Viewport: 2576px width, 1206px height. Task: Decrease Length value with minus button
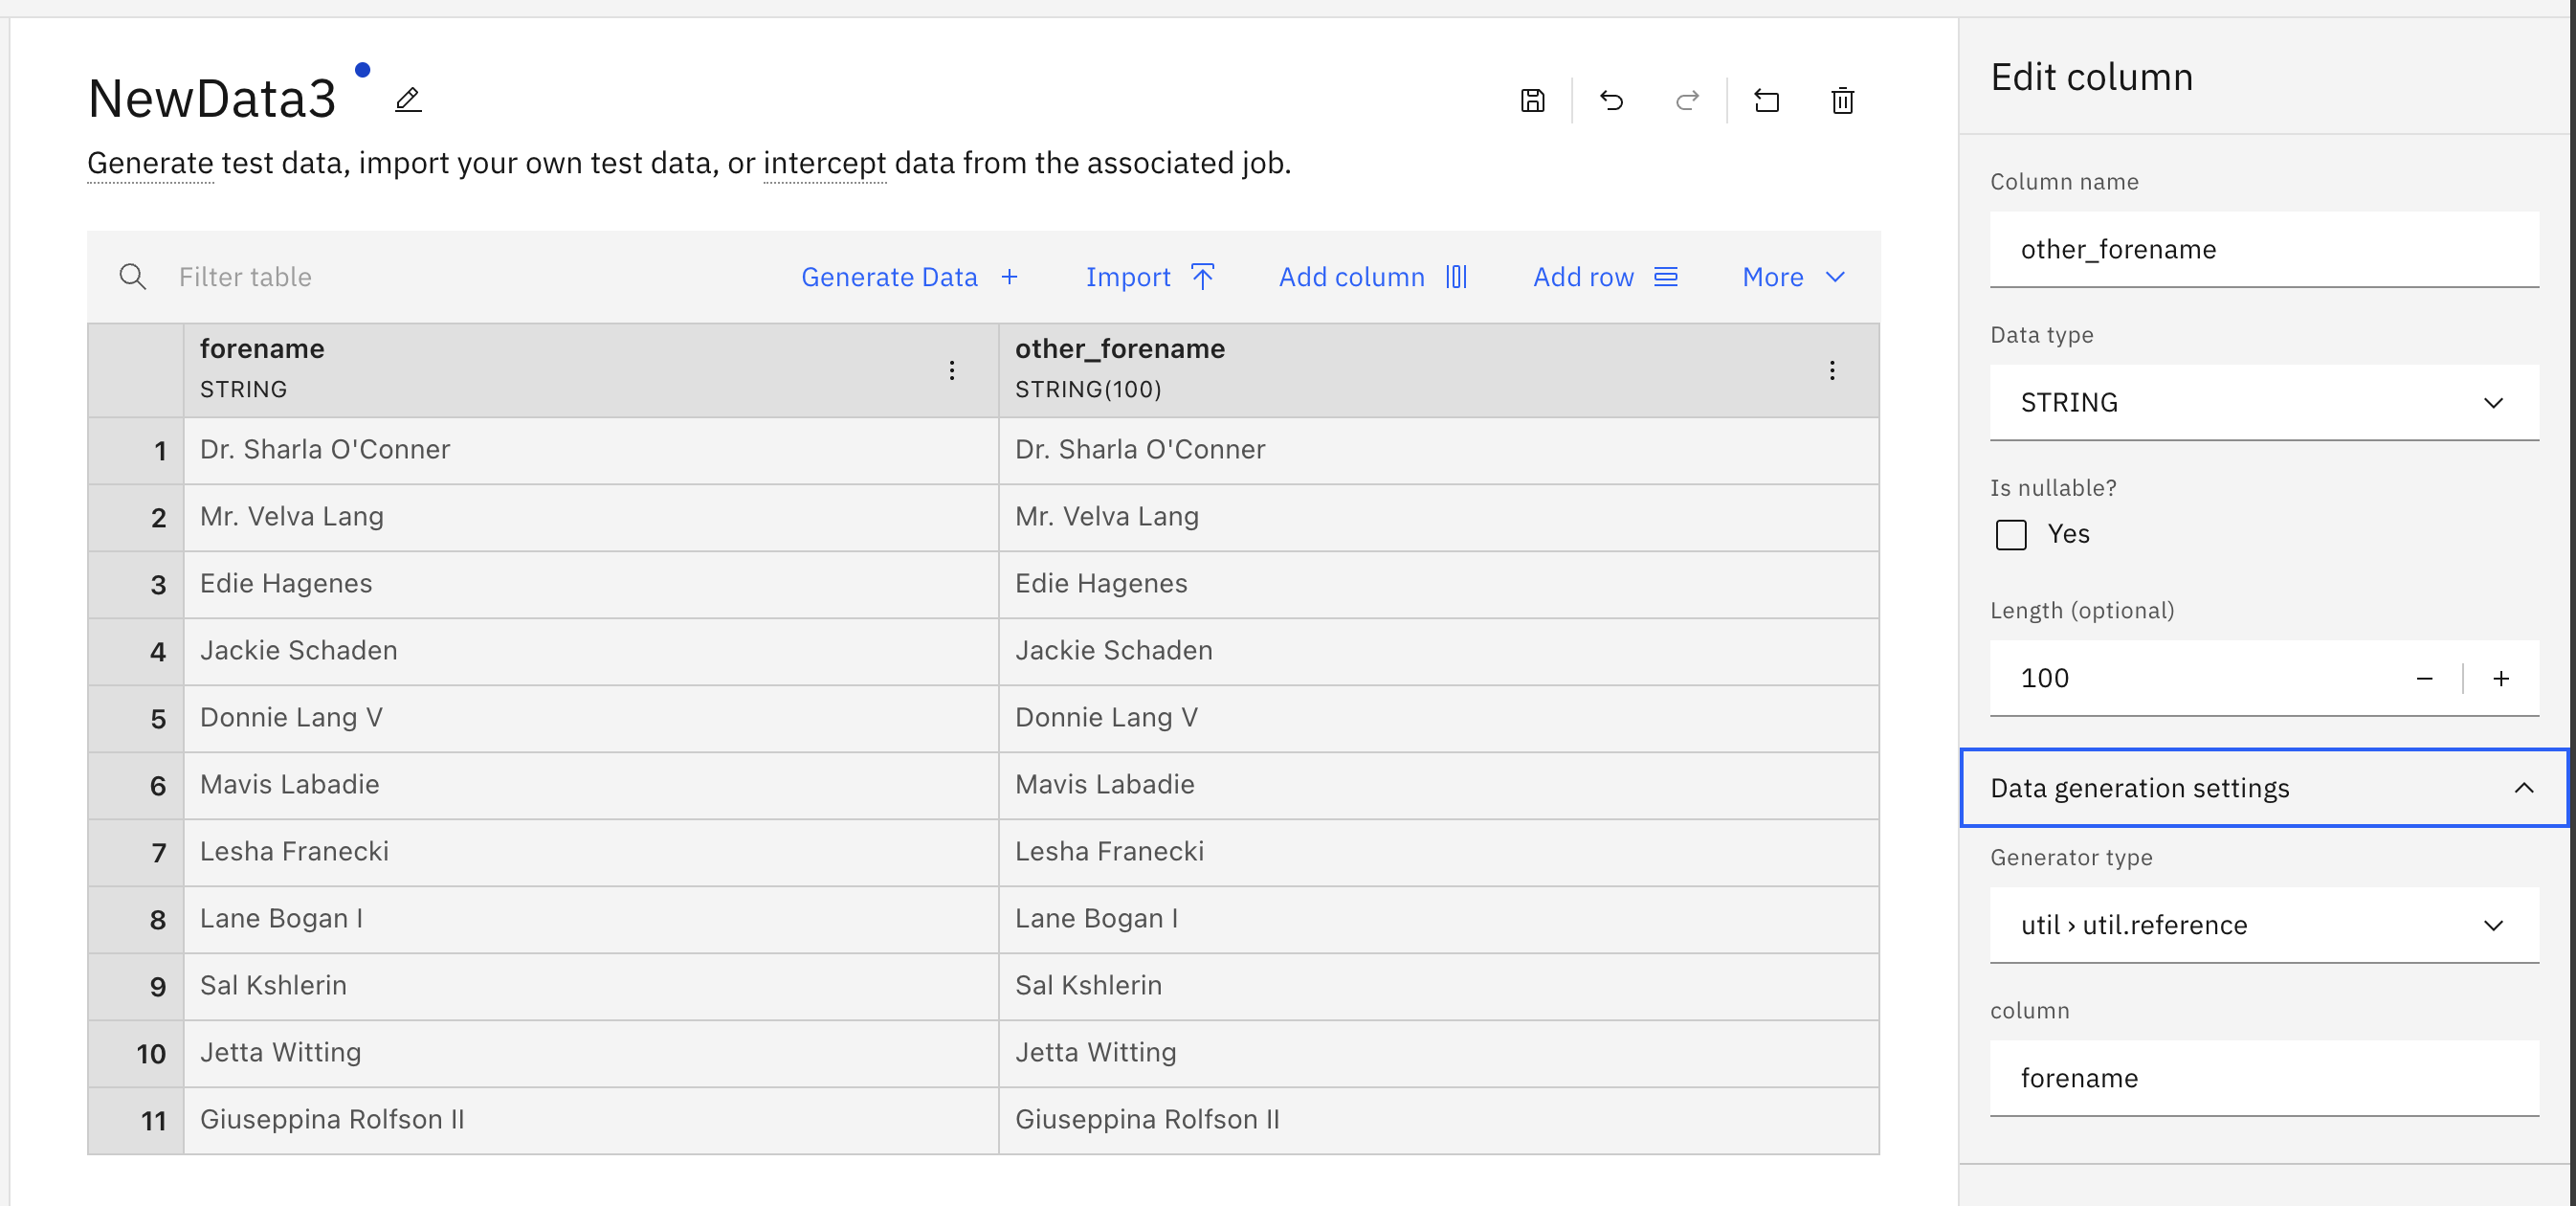(2424, 679)
